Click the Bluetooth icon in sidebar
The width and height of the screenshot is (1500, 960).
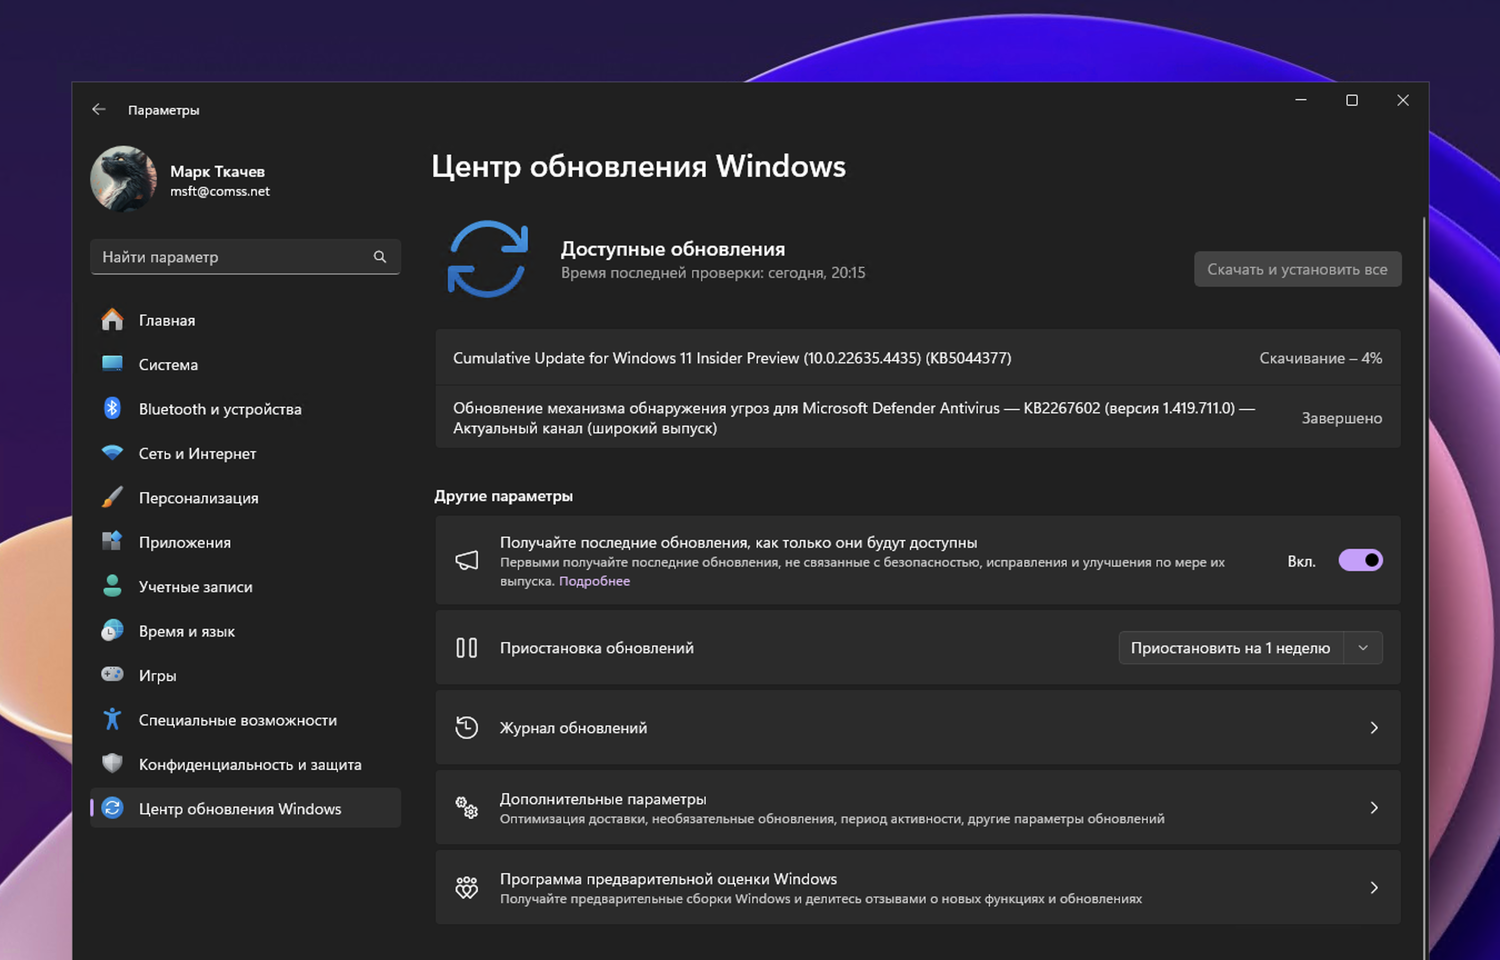(112, 408)
